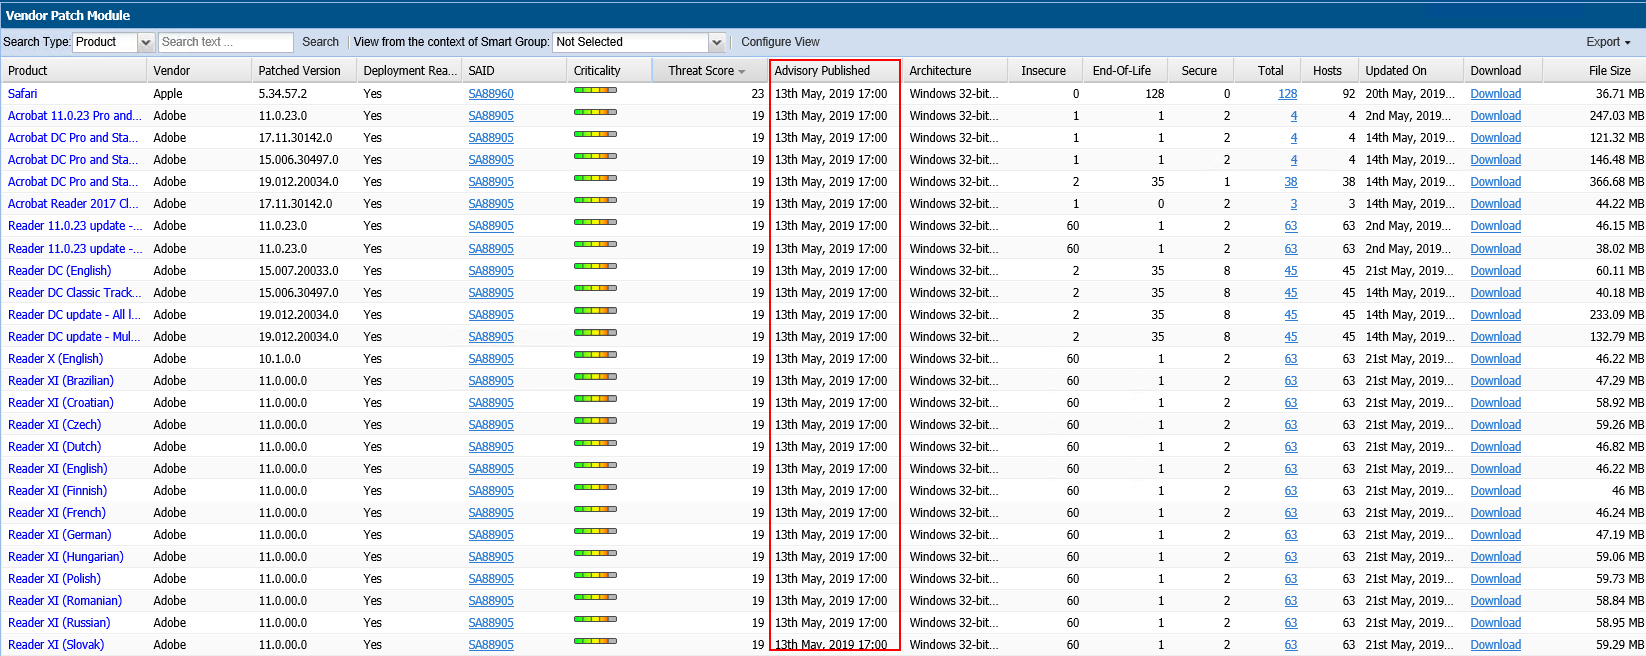
Task: Click the Vendor column header
Action: (172, 71)
